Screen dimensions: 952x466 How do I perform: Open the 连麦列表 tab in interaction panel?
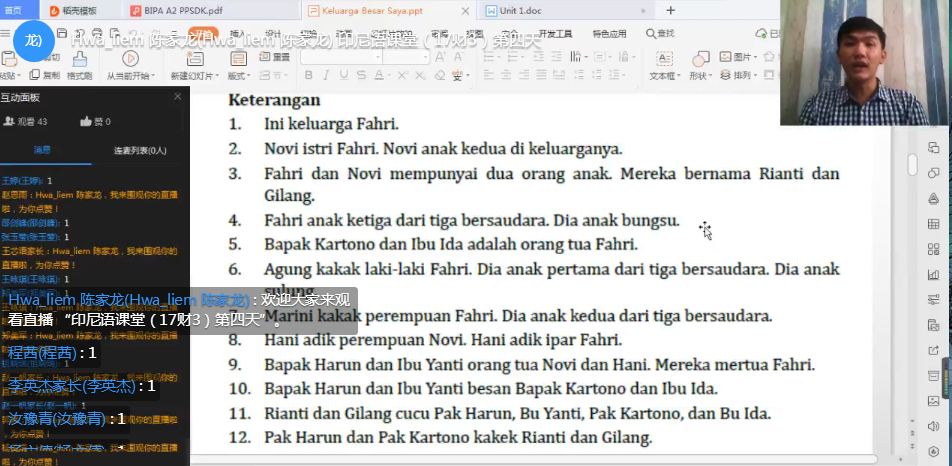tap(139, 150)
